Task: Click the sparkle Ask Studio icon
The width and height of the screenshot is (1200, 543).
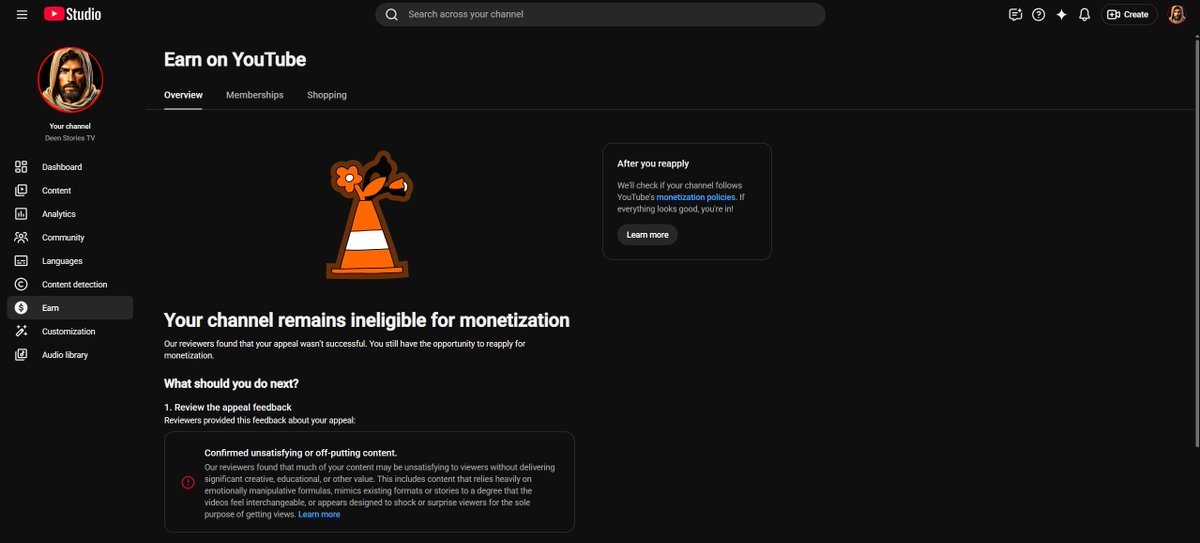Action: [x=1062, y=14]
